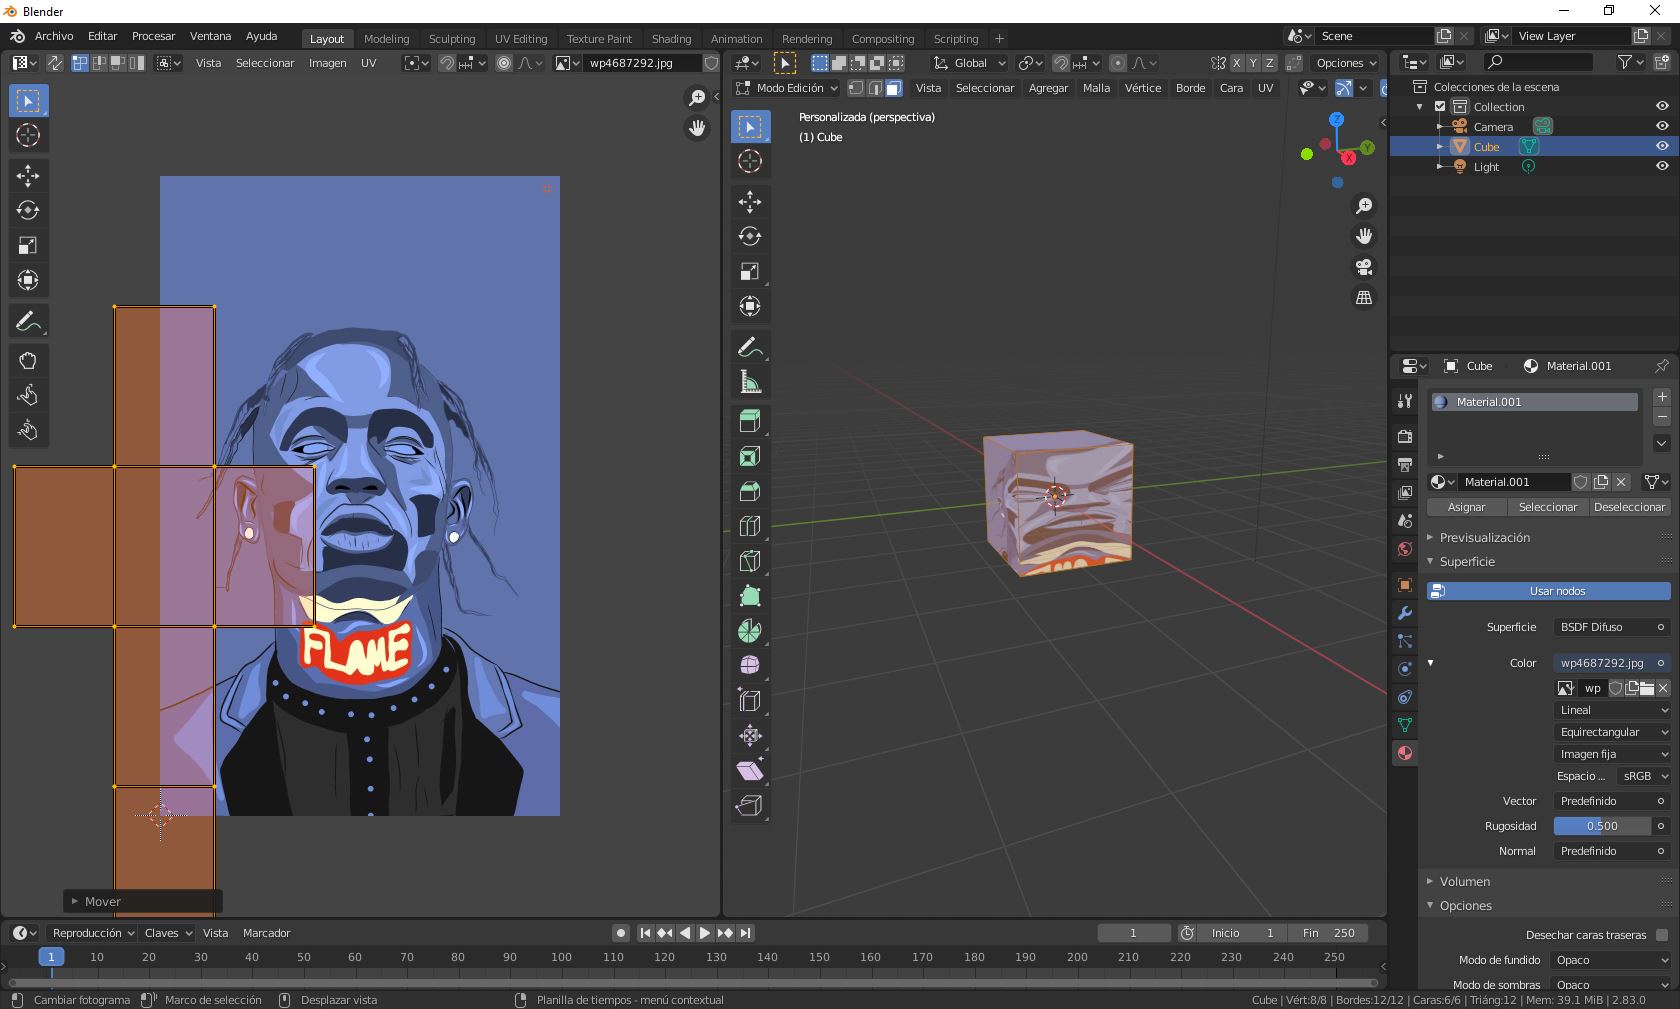Screen dimensions: 1680x1009
Task: Open the Equirectangular projection dropdown
Action: pyautogui.click(x=1613, y=732)
